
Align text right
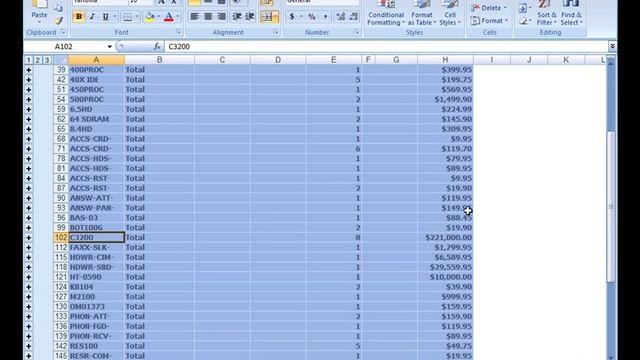(222, 17)
